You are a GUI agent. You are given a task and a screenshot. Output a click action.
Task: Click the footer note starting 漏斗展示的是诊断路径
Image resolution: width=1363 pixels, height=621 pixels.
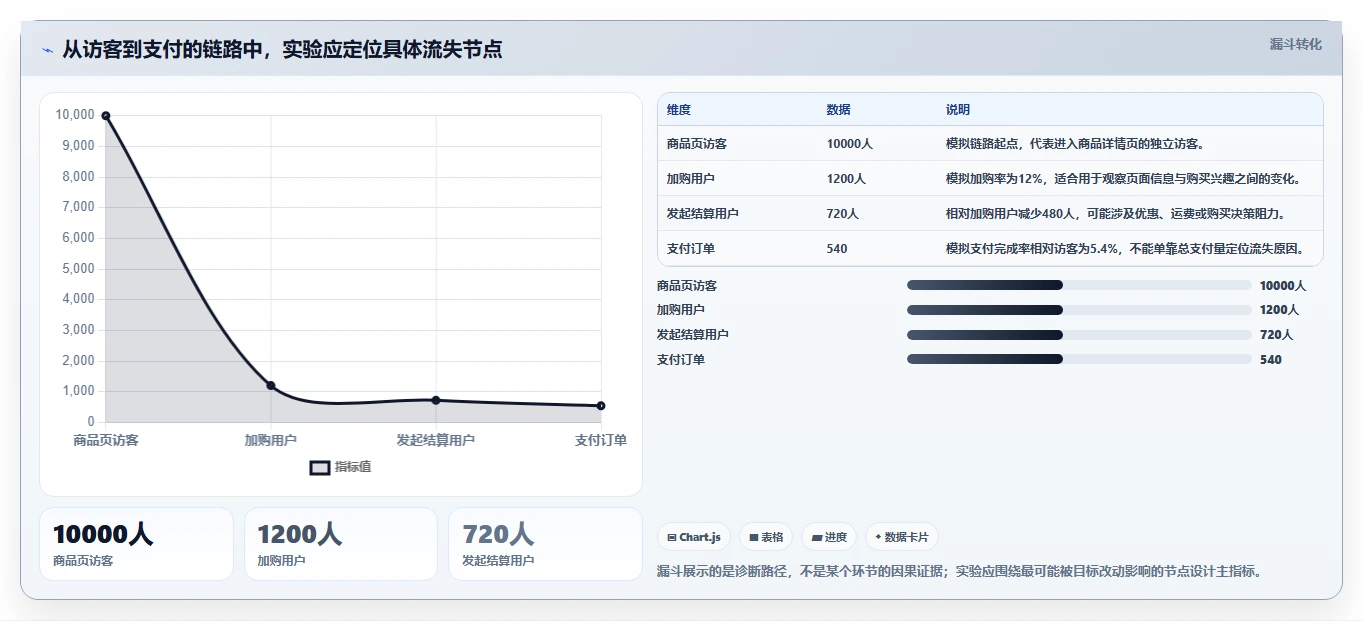point(960,572)
